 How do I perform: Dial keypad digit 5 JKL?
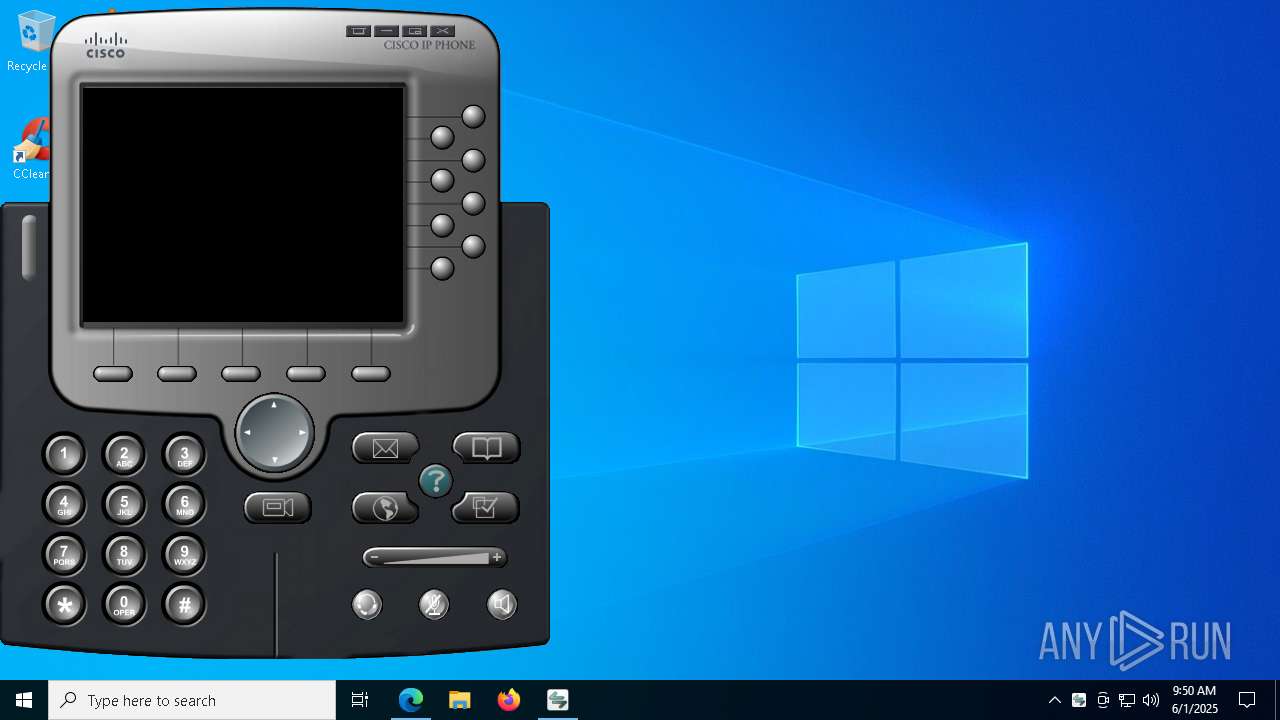click(x=124, y=504)
